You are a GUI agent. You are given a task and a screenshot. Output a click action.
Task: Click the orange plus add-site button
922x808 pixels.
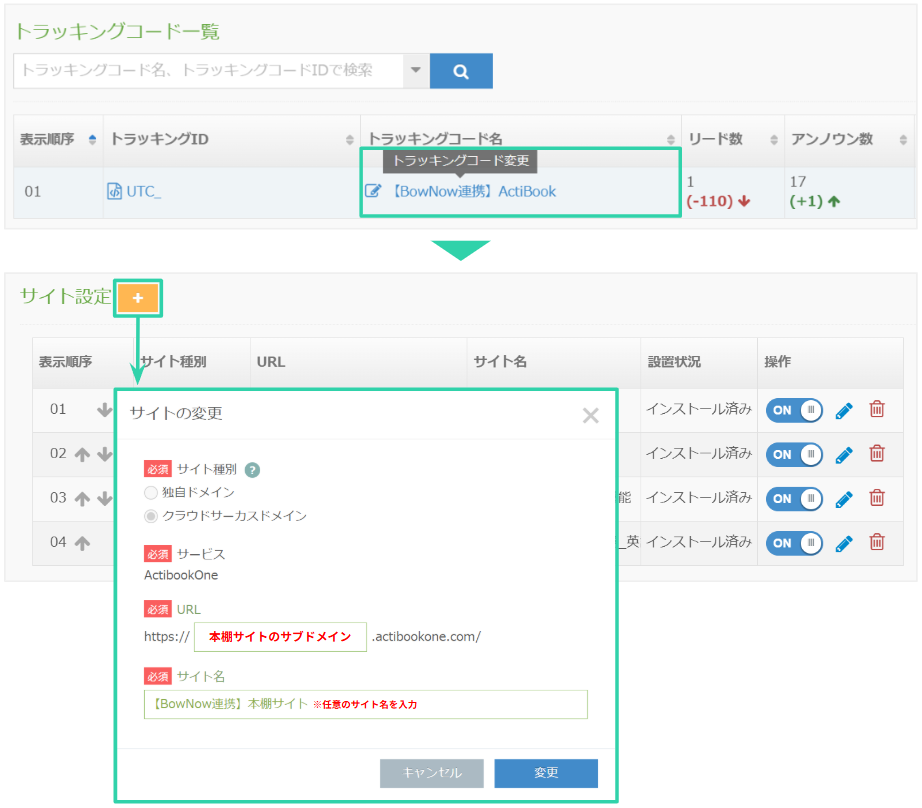pyautogui.click(x=138, y=298)
